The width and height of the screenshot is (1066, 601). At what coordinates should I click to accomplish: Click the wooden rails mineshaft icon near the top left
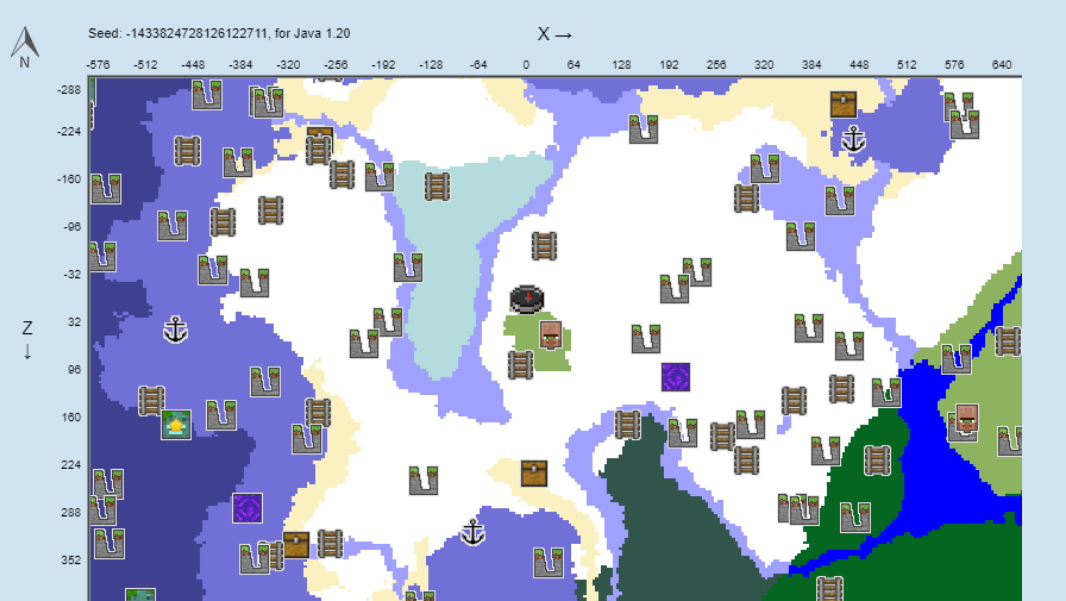(186, 148)
